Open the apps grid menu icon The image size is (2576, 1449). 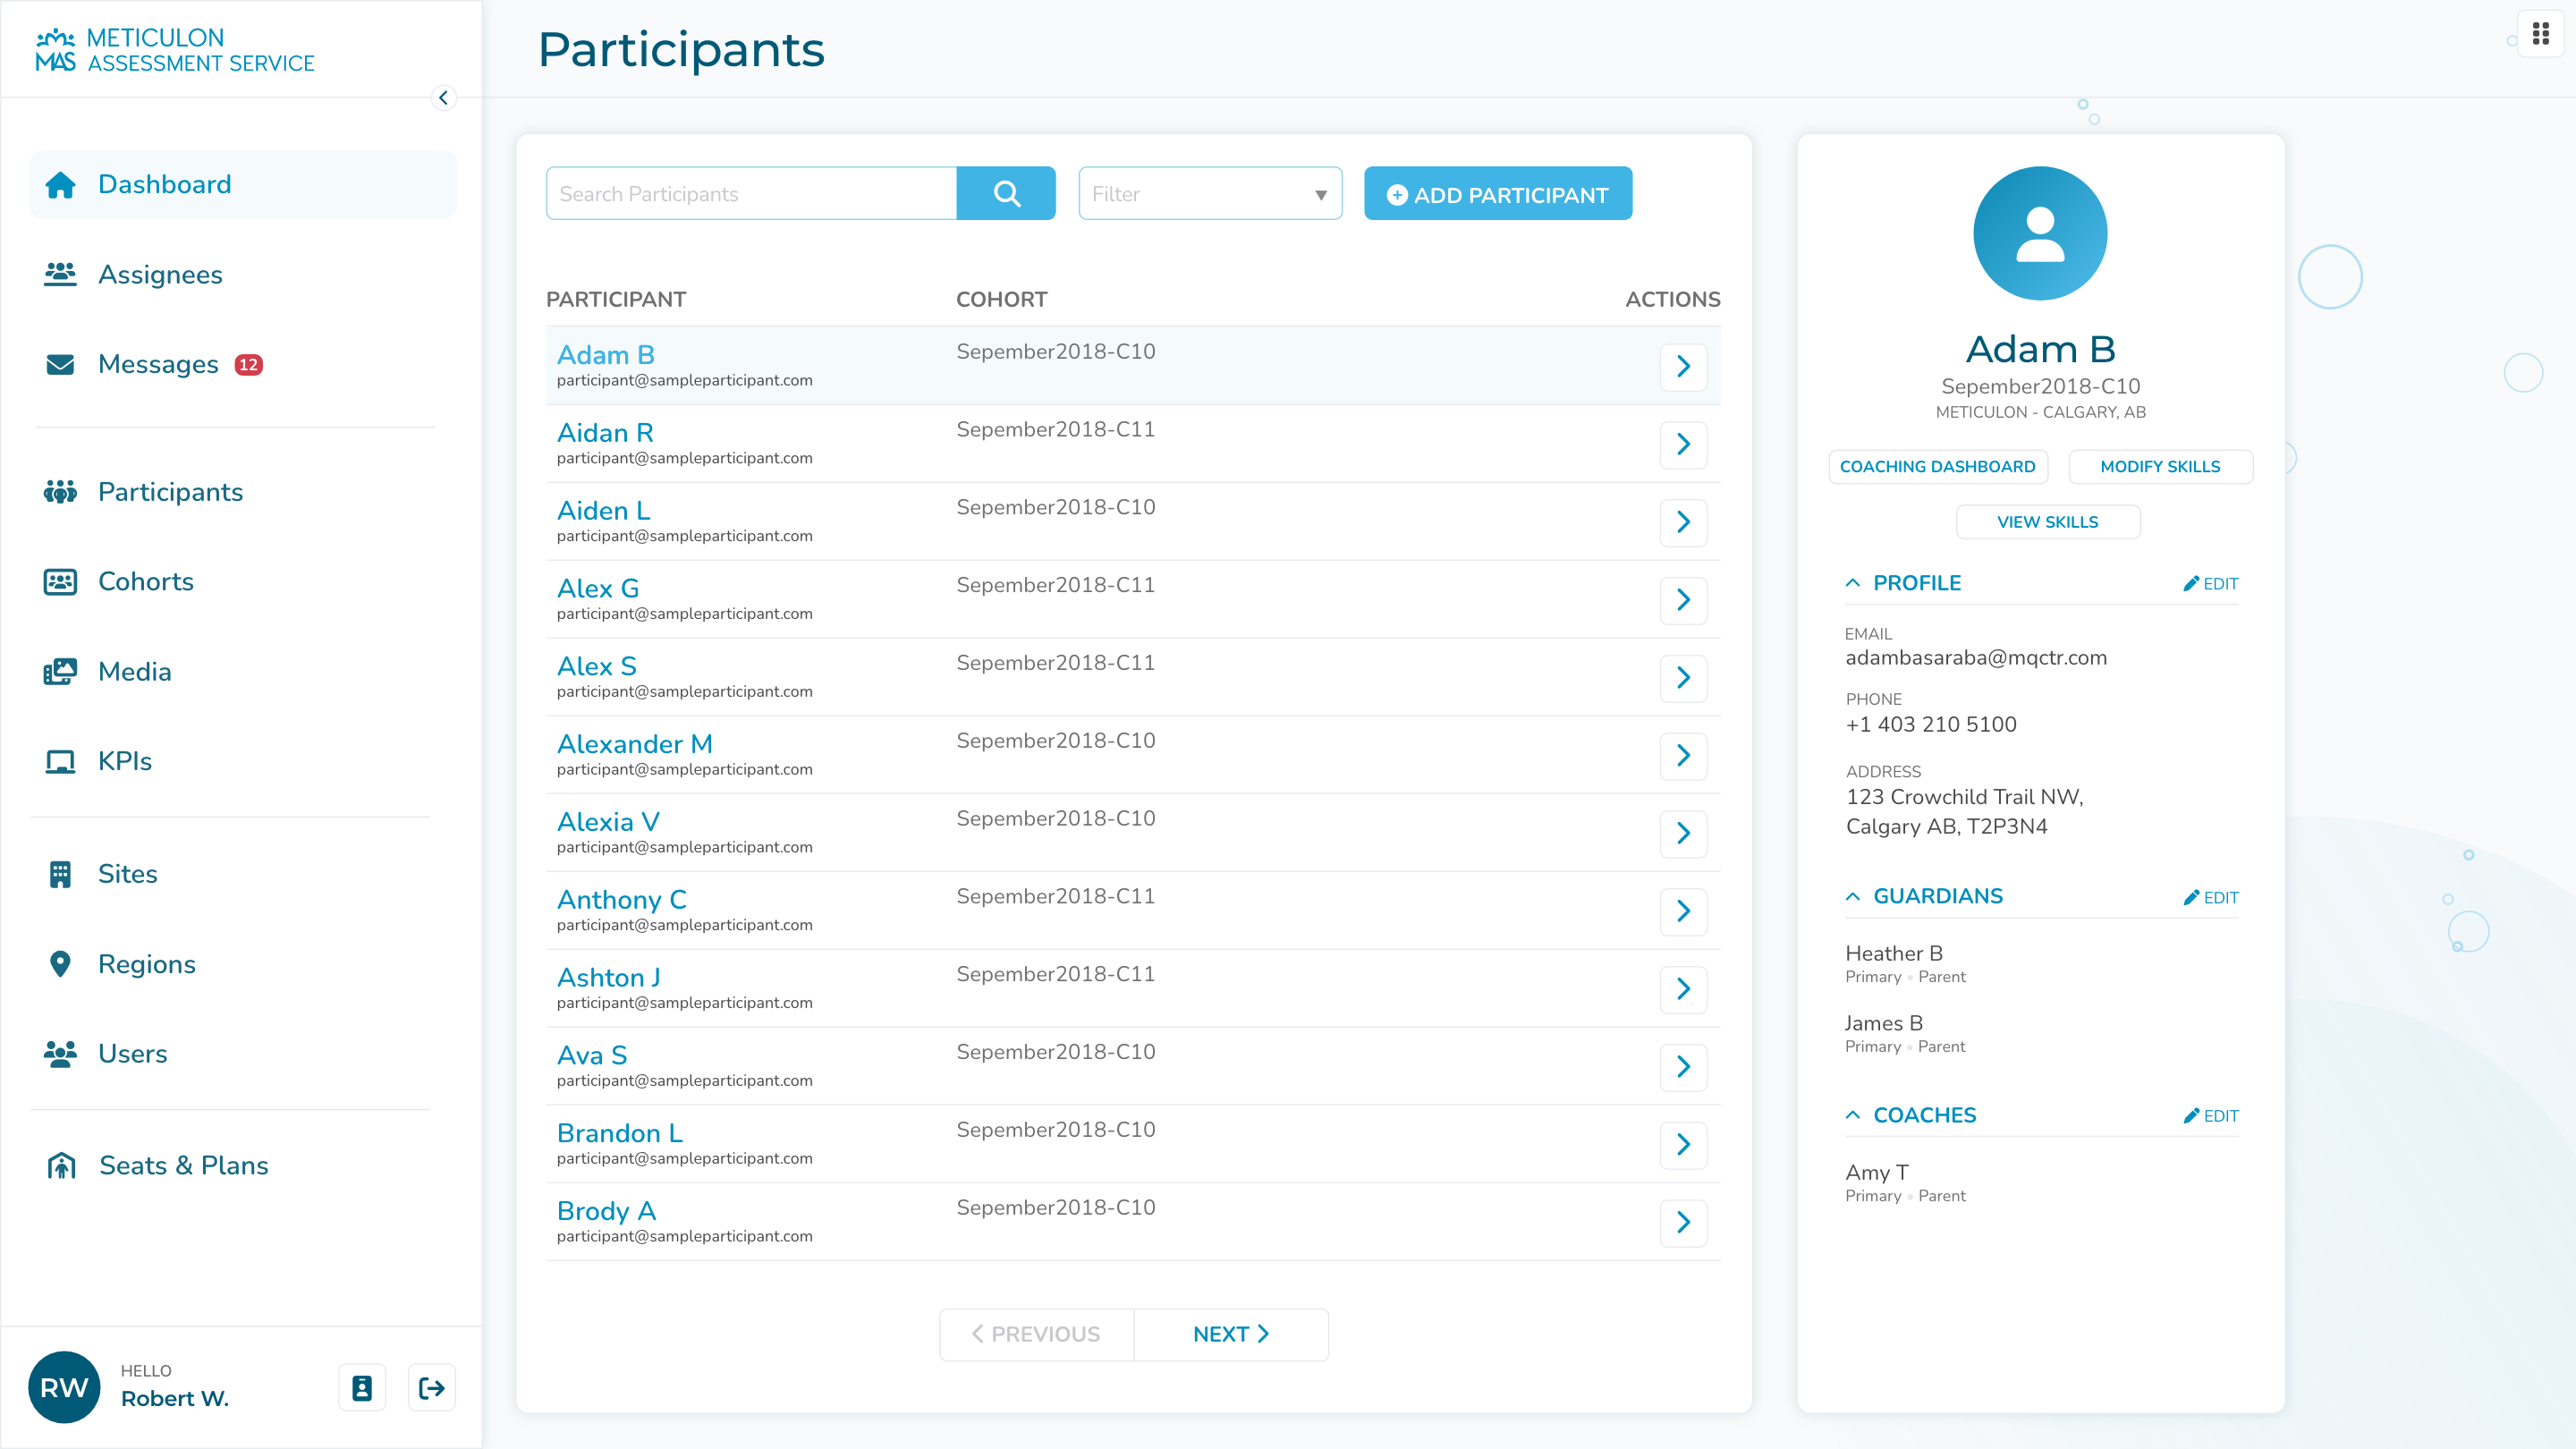(2540, 34)
